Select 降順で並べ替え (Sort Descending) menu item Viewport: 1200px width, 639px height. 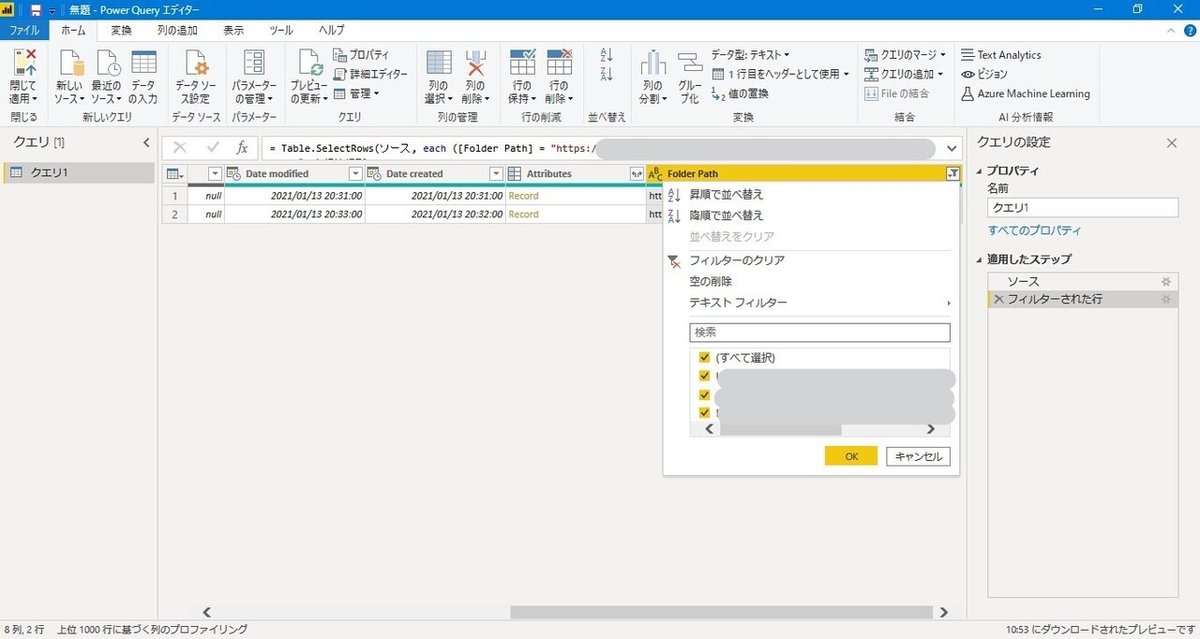[x=726, y=215]
